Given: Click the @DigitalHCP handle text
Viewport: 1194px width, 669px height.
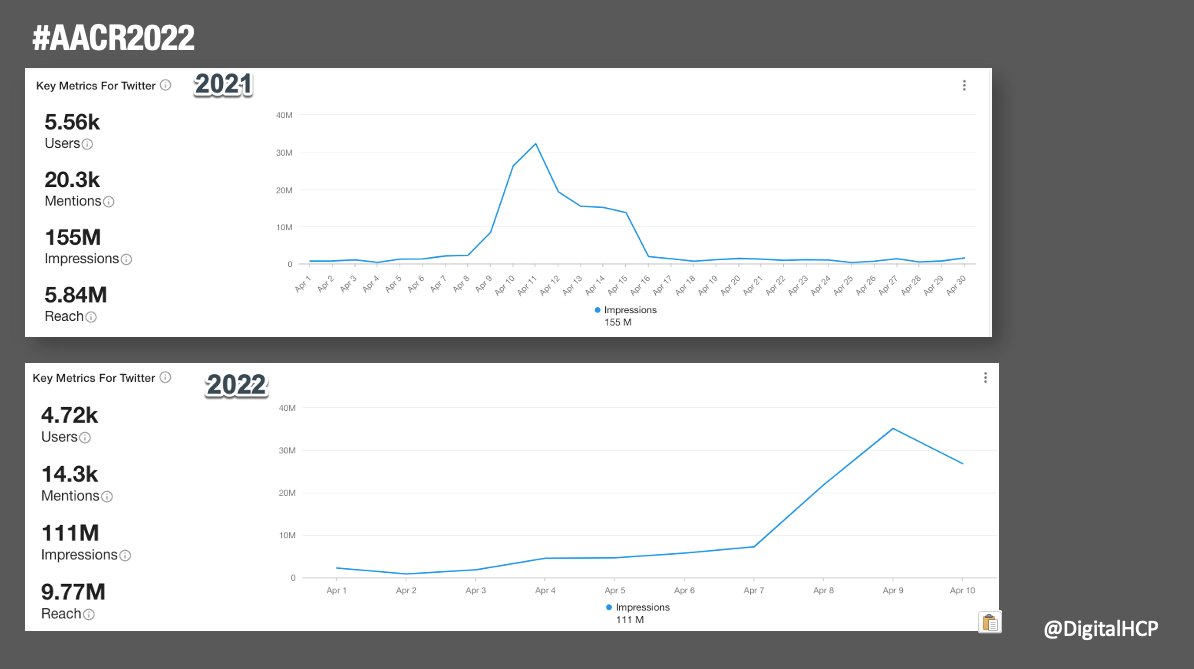Looking at the screenshot, I should click(x=1101, y=629).
